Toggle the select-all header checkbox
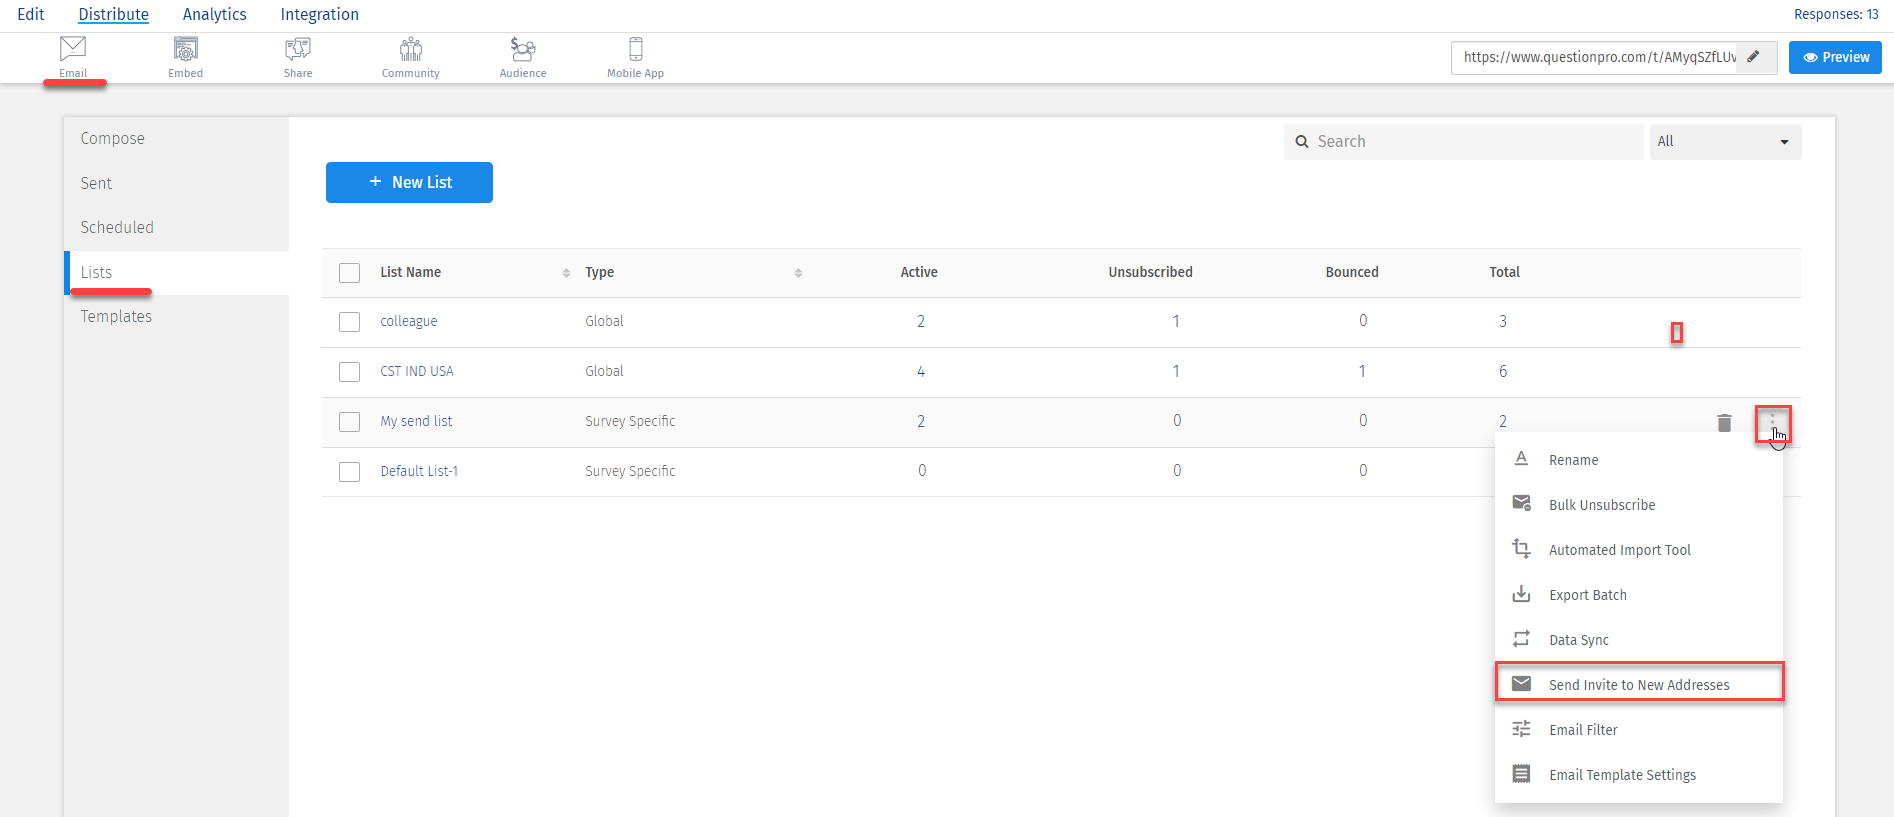 pos(349,273)
